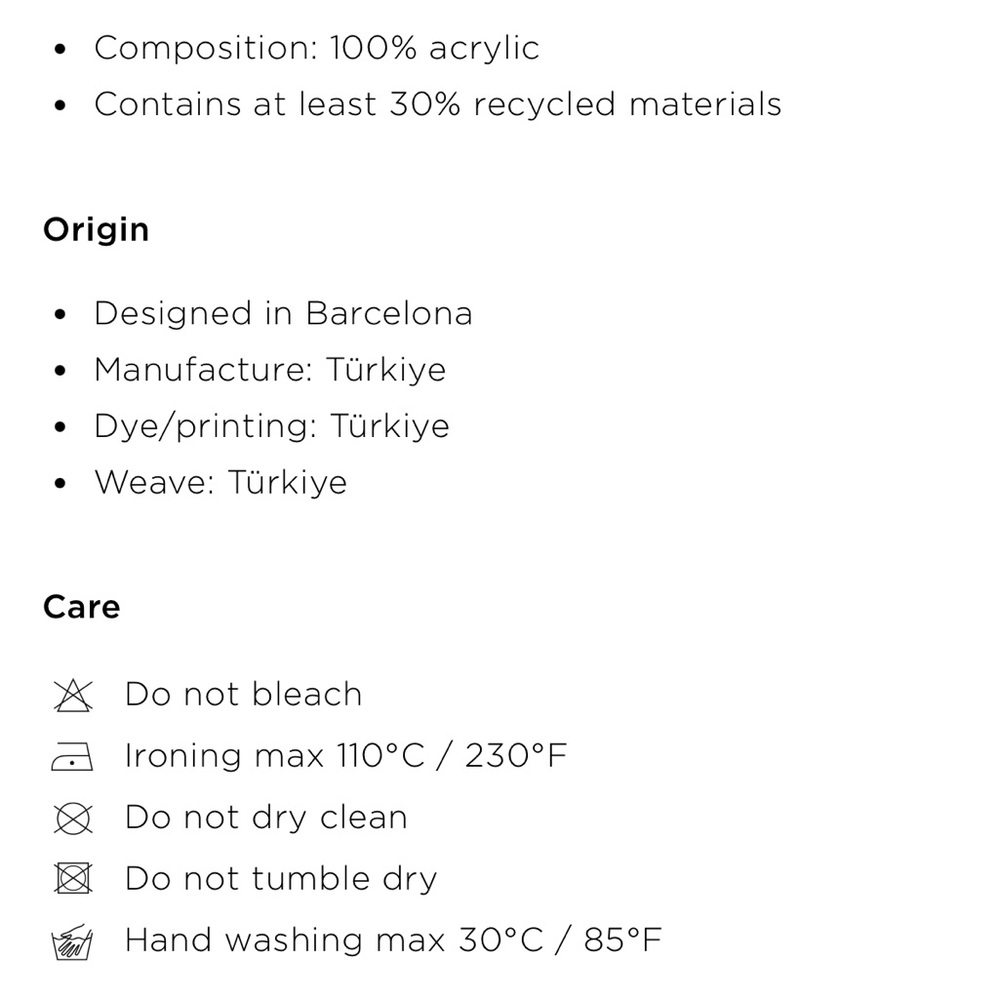Click the hand washing icon
The image size is (1000, 1000).
click(72, 941)
